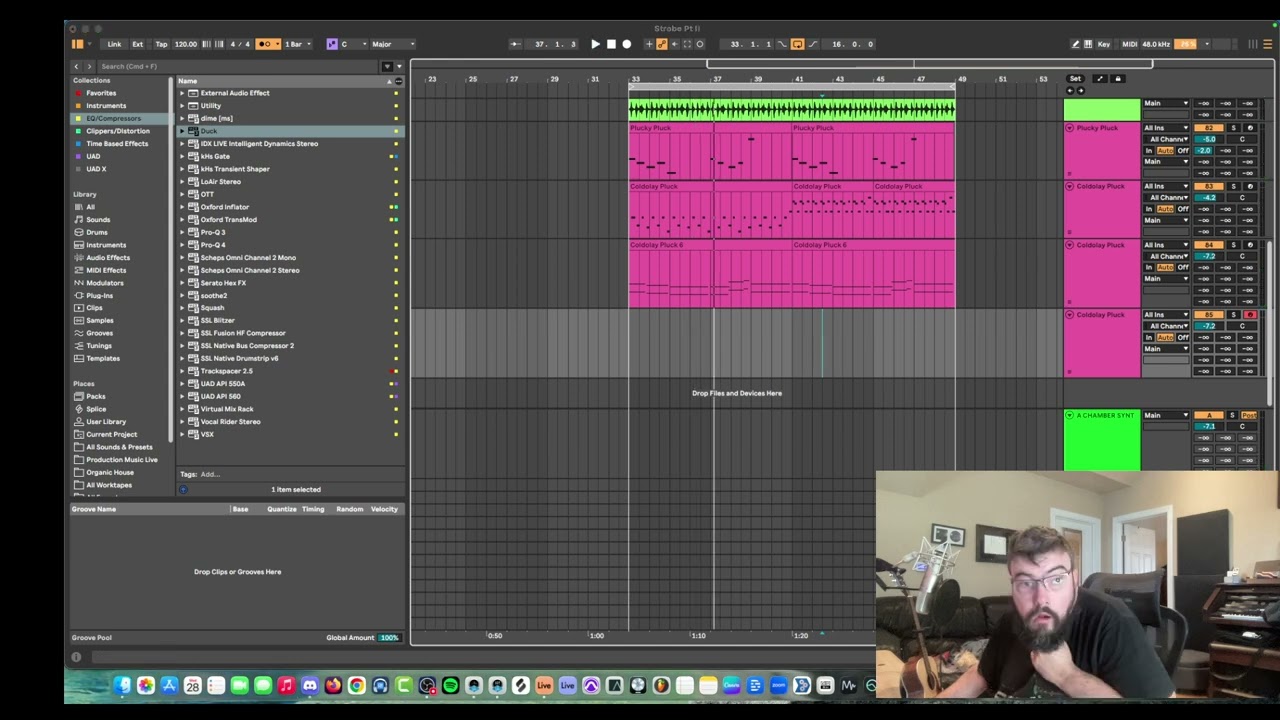Enable Key mapping mode

[1104, 44]
